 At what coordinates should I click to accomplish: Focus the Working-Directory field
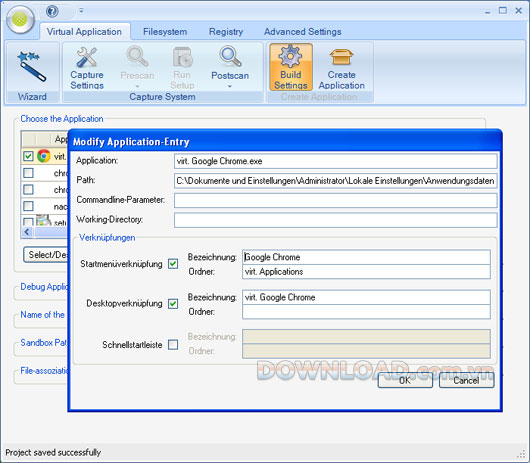pos(335,220)
